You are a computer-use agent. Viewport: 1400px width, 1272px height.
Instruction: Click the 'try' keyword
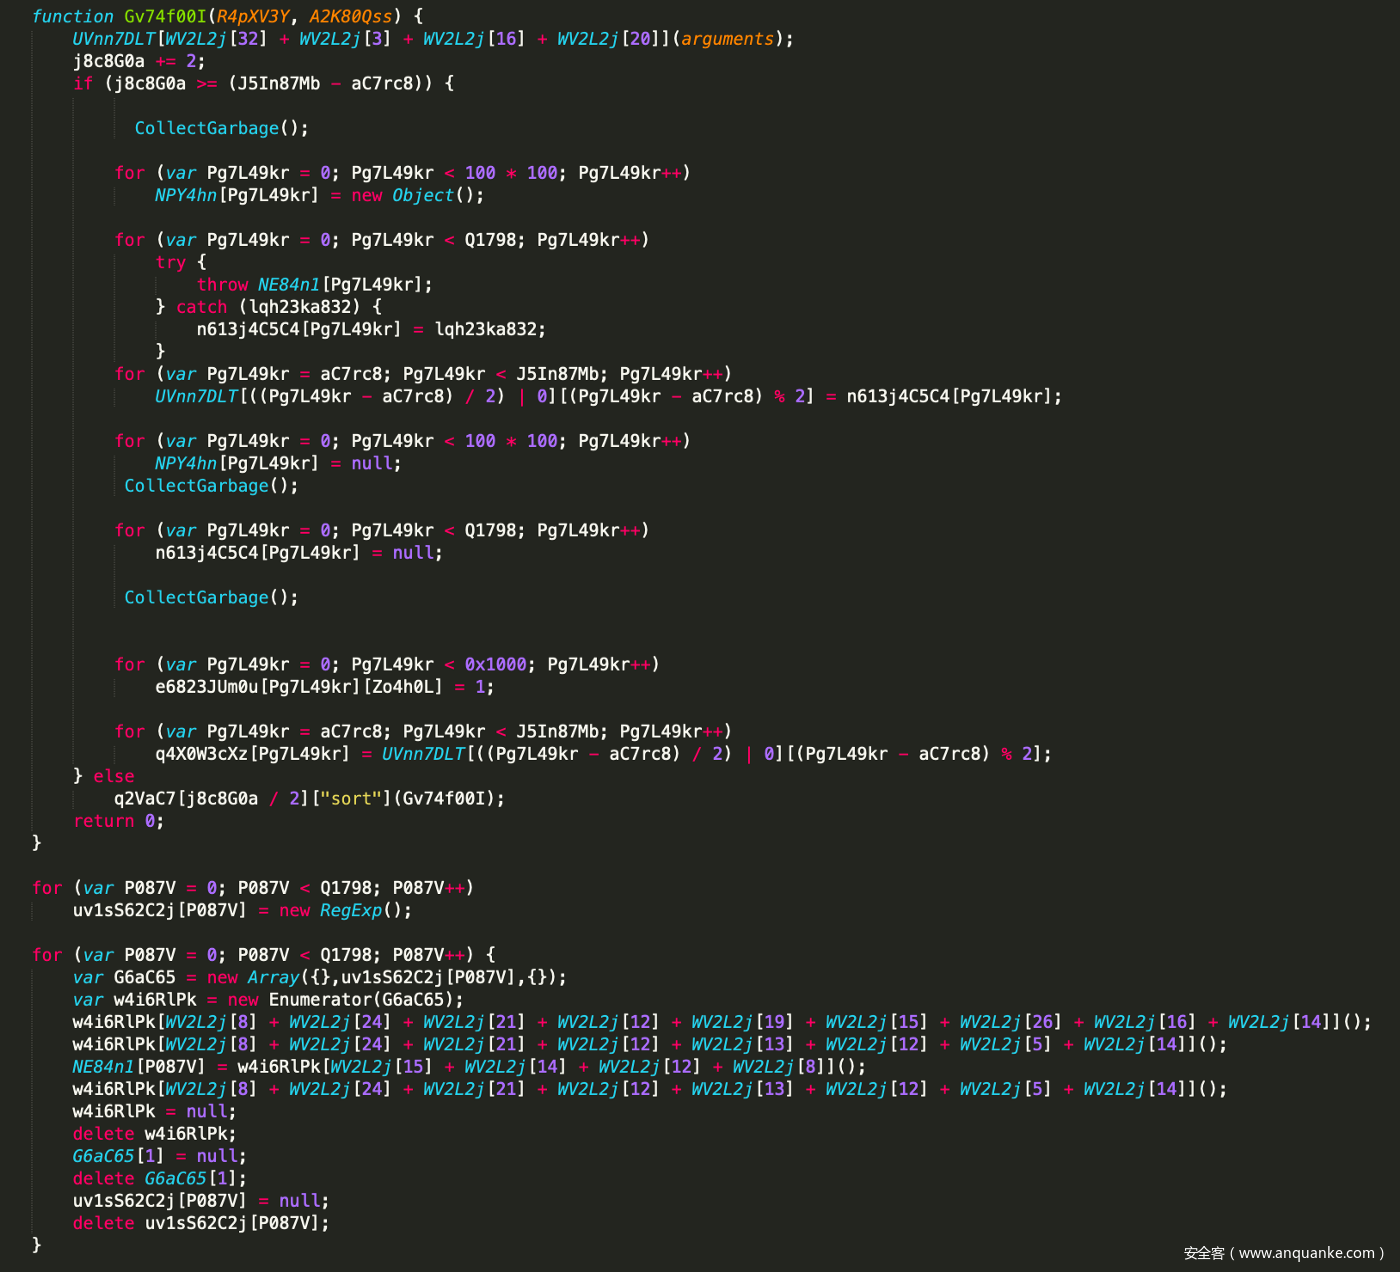pyautogui.click(x=170, y=262)
